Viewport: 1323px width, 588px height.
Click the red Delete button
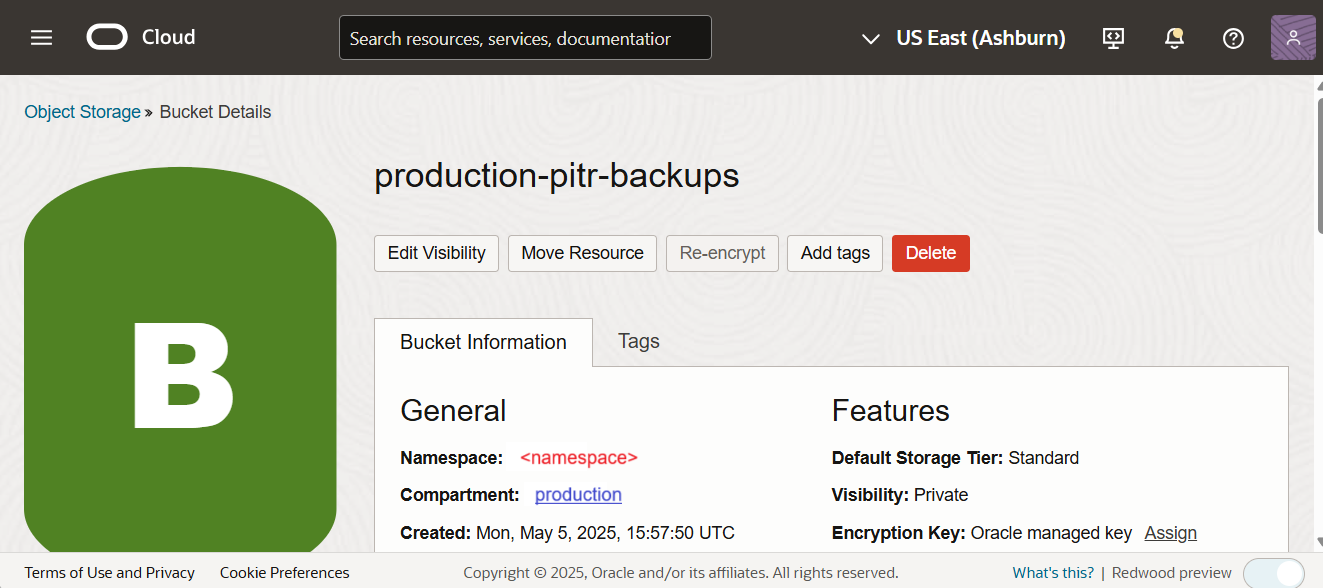[931, 253]
